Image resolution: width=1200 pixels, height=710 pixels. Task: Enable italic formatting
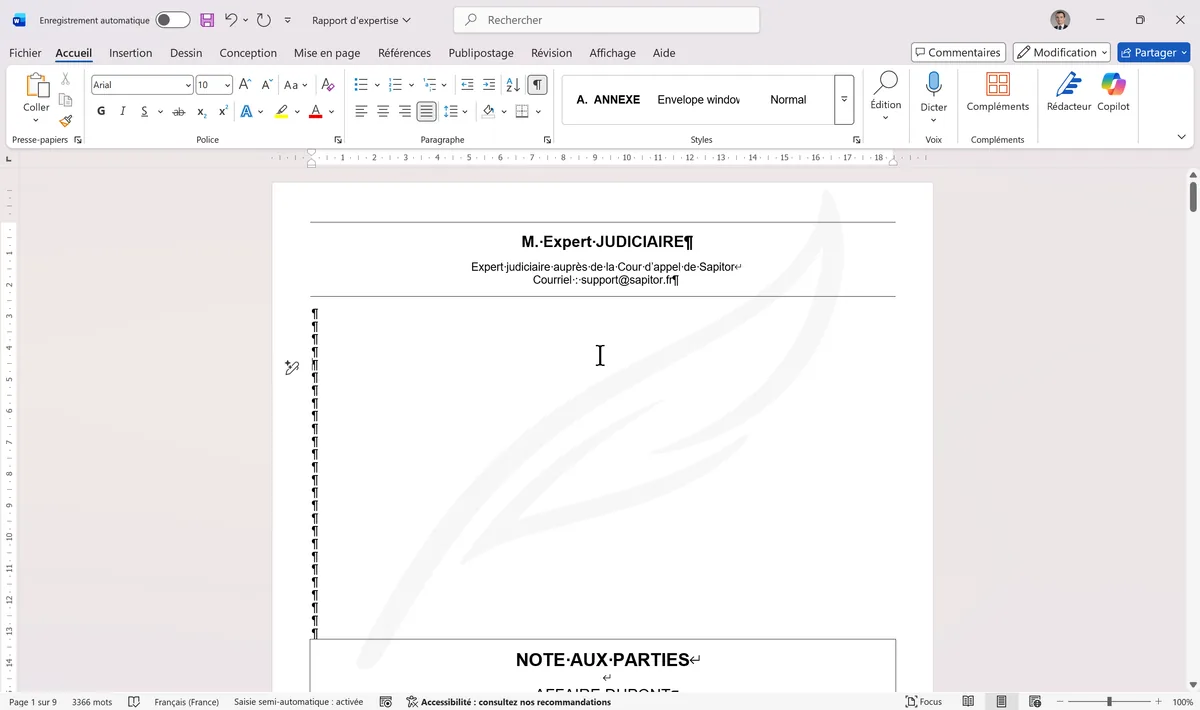(122, 110)
